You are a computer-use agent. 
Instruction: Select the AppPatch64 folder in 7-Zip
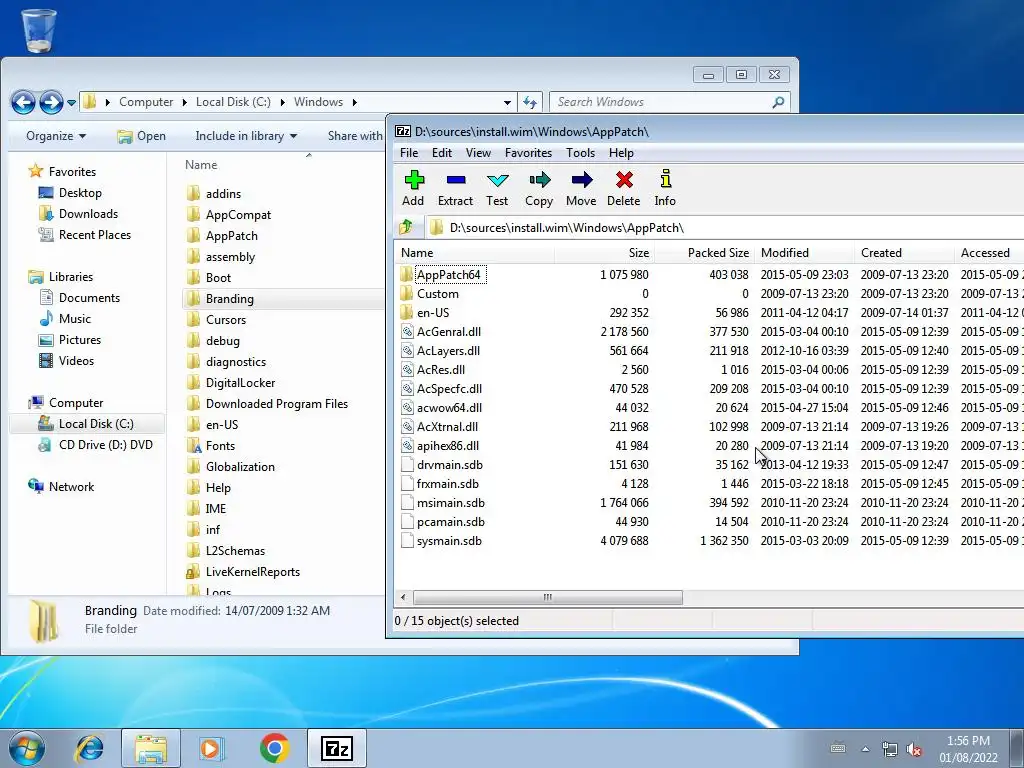tap(449, 275)
